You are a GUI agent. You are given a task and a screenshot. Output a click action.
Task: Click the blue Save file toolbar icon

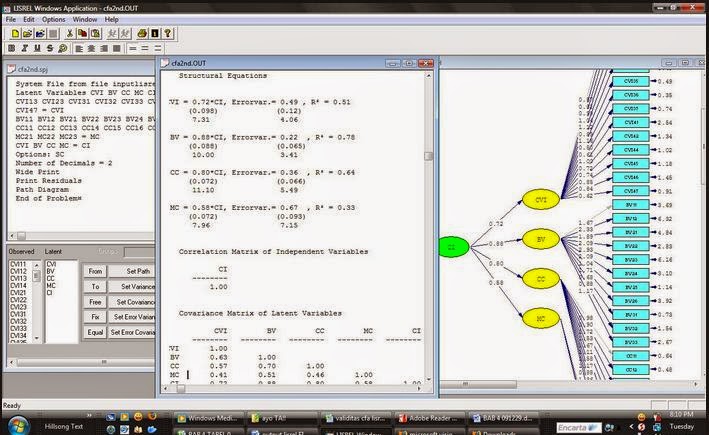coord(40,33)
